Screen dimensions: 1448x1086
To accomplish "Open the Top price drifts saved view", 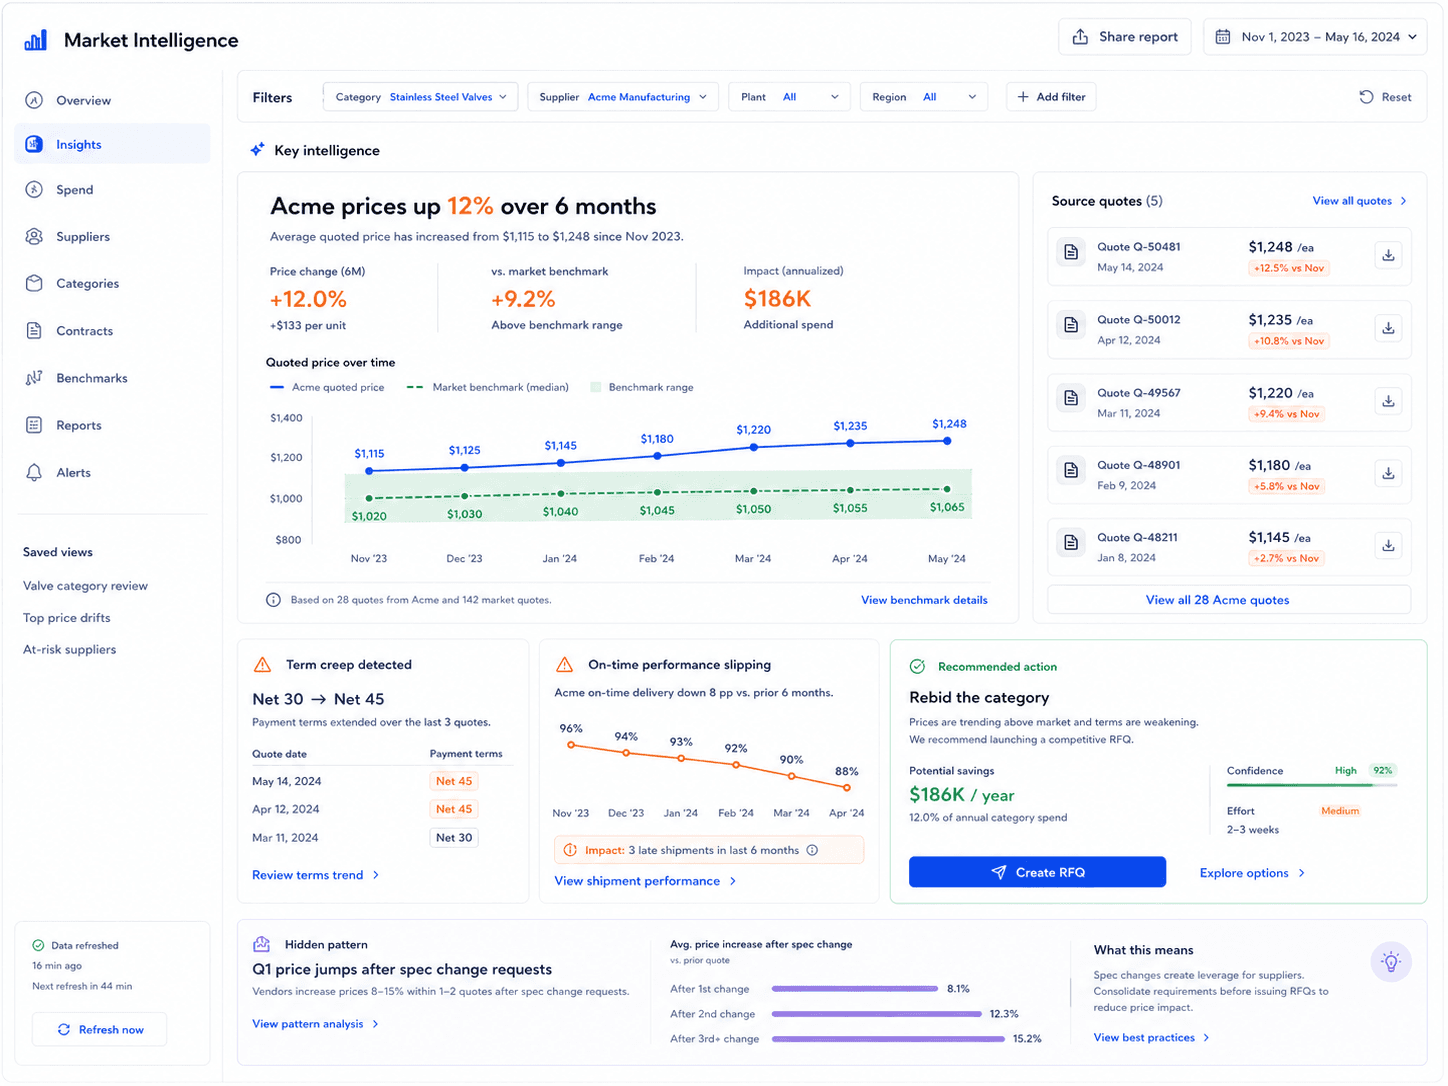I will [x=67, y=618].
